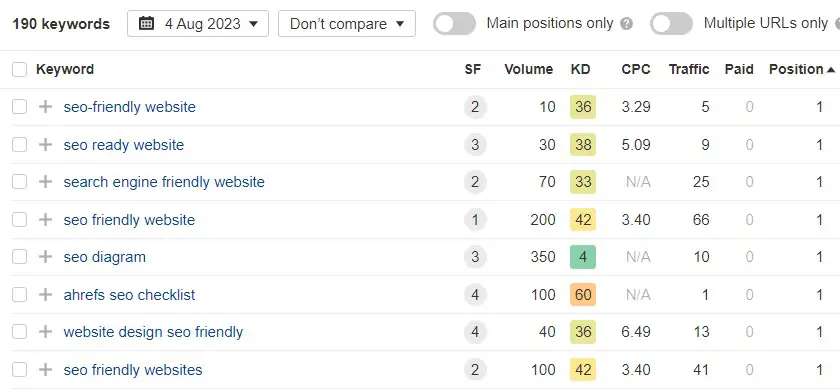Click the plus icon beside seo friendly websites
Image resolution: width=840 pixels, height=389 pixels.
point(46,370)
